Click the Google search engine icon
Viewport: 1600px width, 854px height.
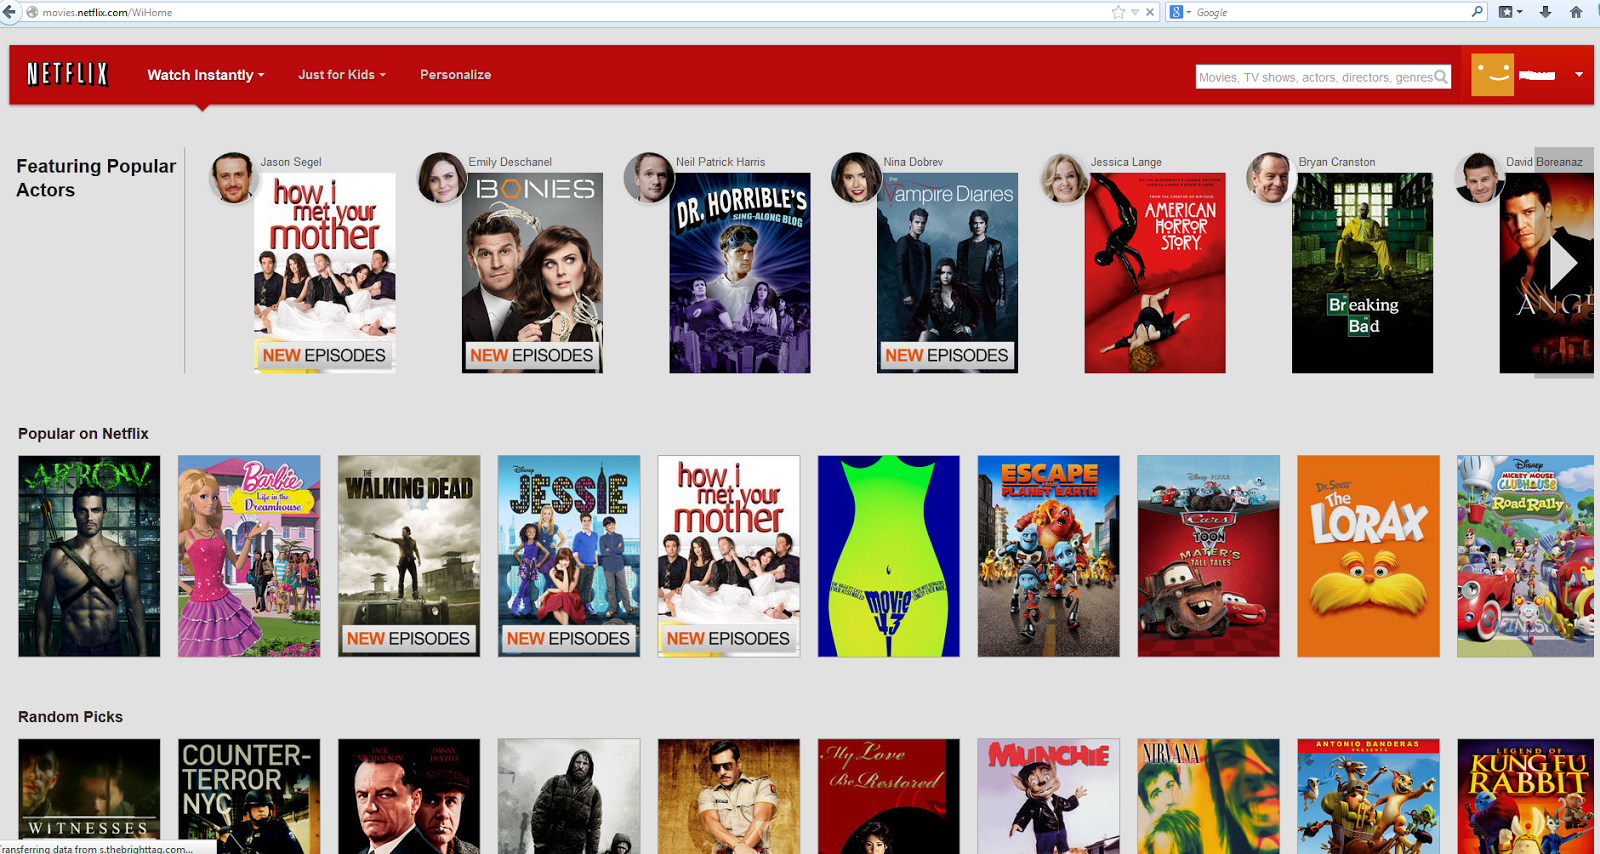[1176, 12]
